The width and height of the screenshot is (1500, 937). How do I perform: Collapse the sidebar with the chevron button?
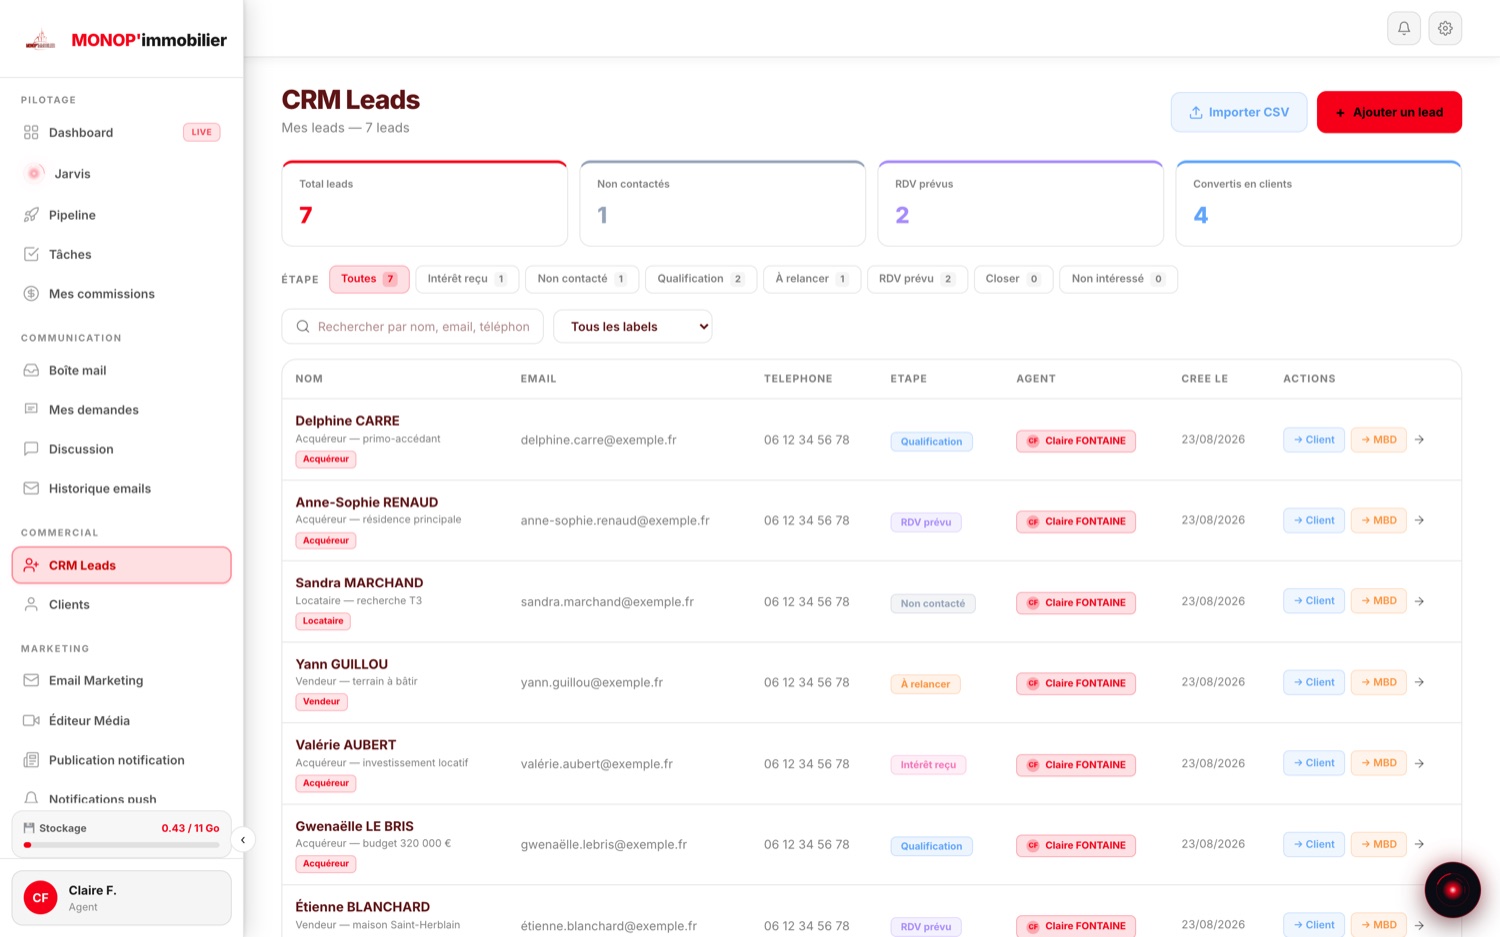[x=243, y=840]
